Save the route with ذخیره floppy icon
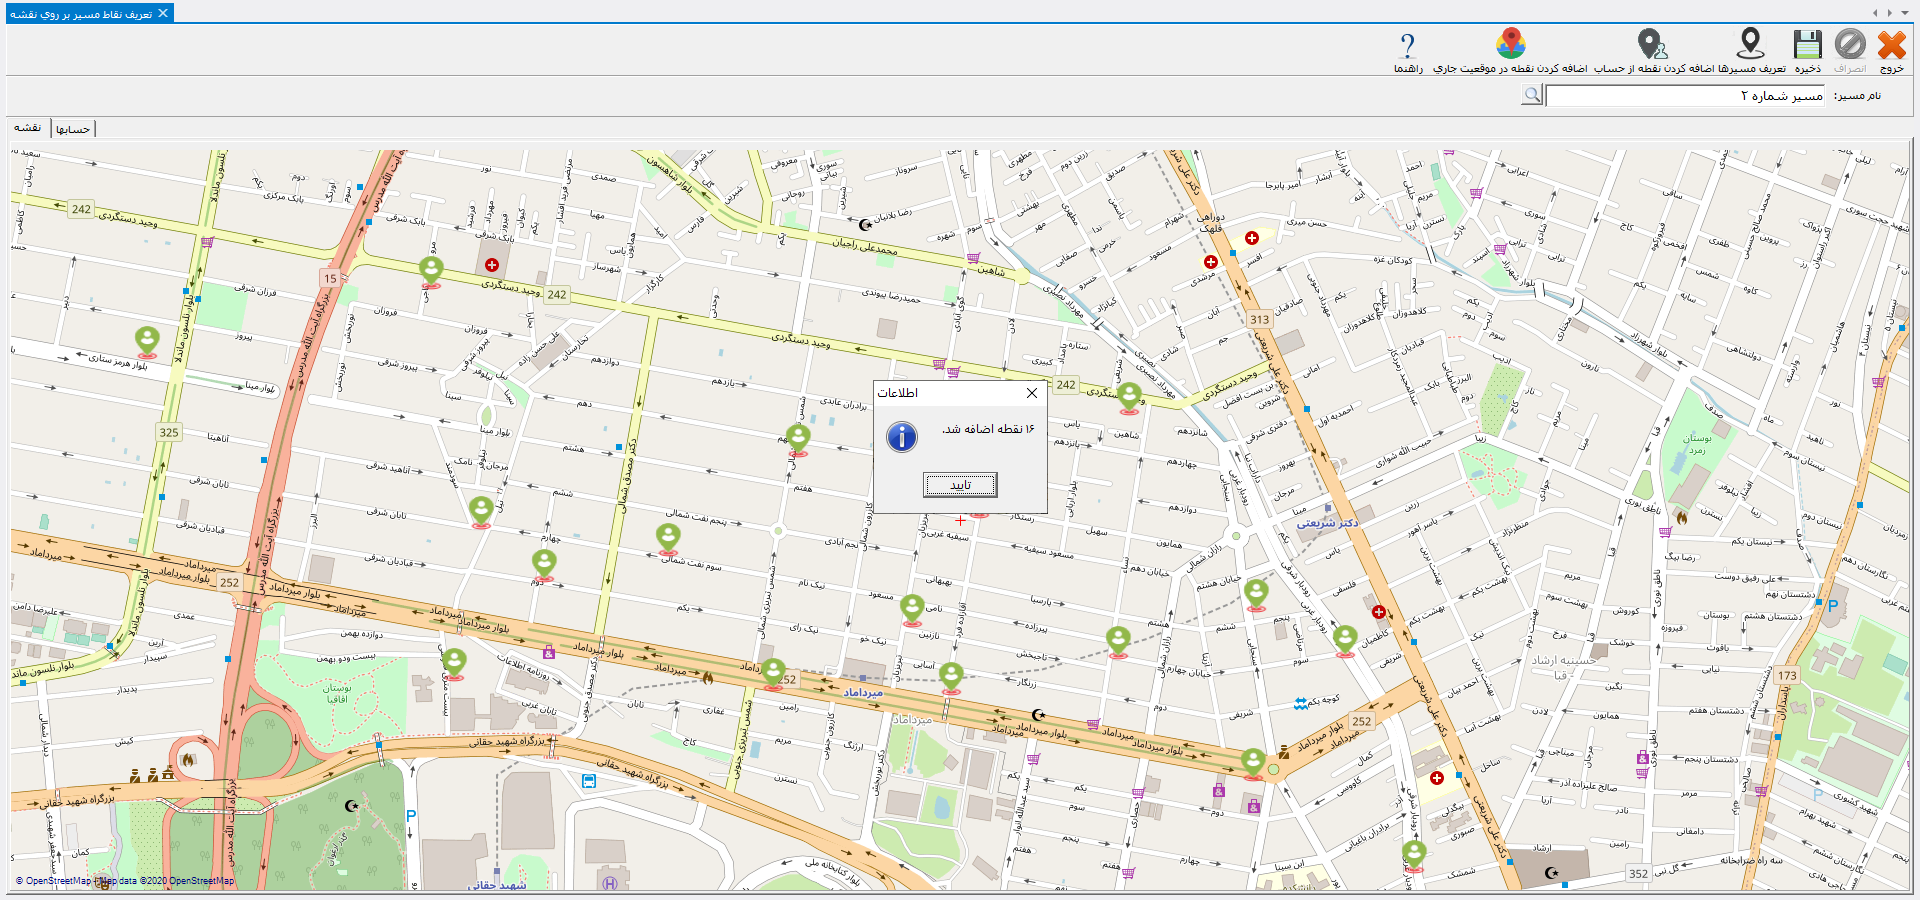The width and height of the screenshot is (1920, 900). [1807, 45]
